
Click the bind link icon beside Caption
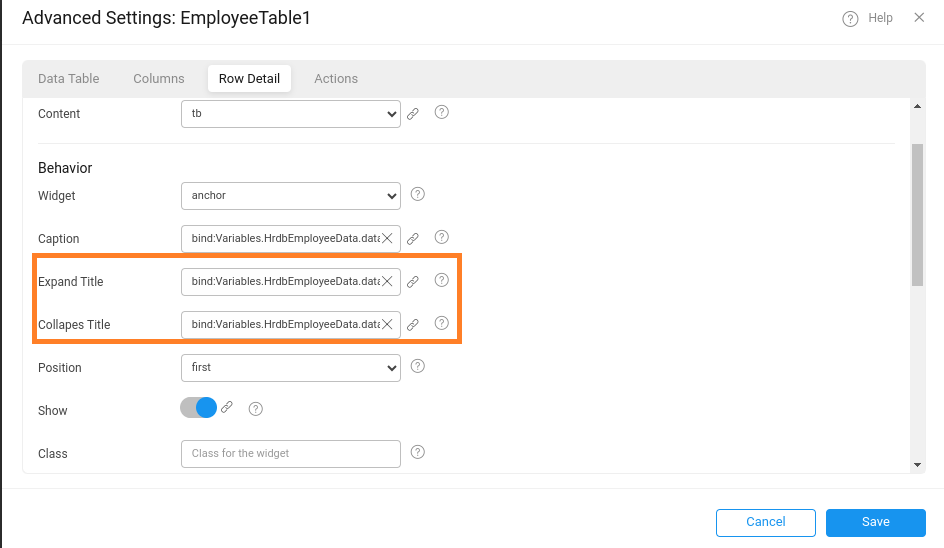point(413,239)
